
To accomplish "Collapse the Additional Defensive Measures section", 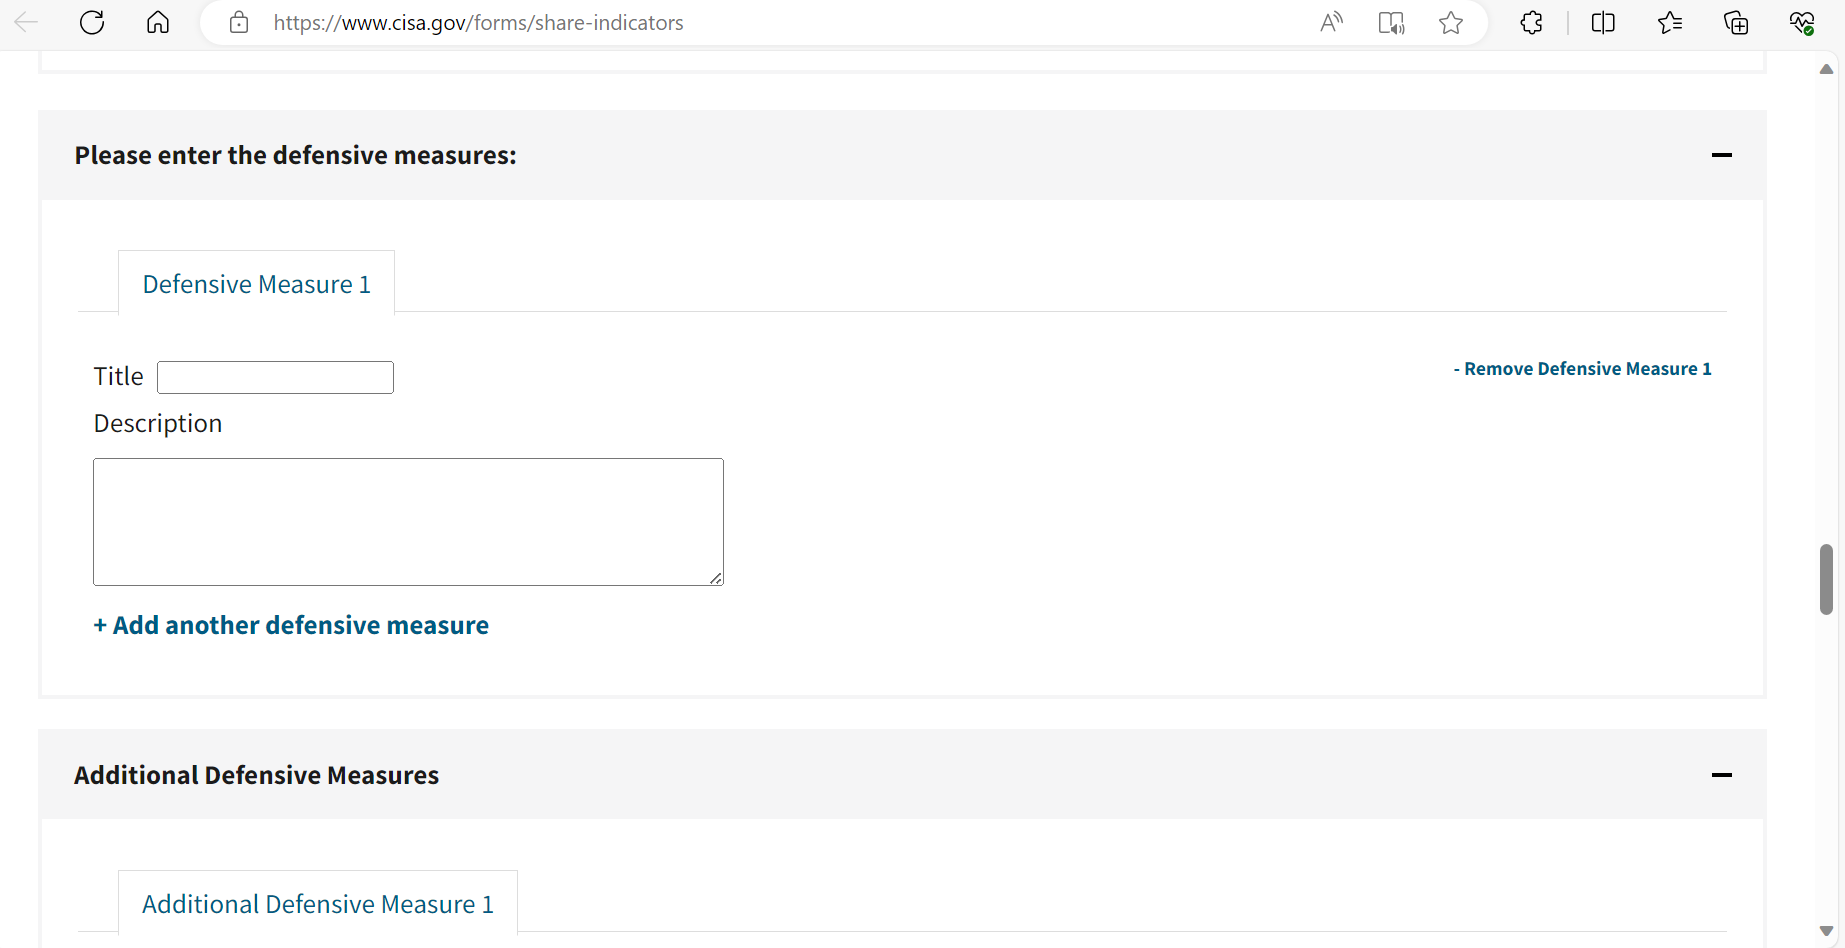I will 1721,775.
